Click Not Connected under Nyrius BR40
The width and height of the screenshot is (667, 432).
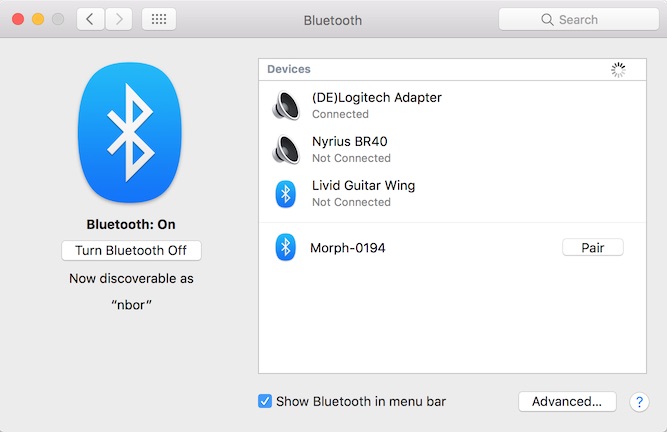[x=351, y=158]
